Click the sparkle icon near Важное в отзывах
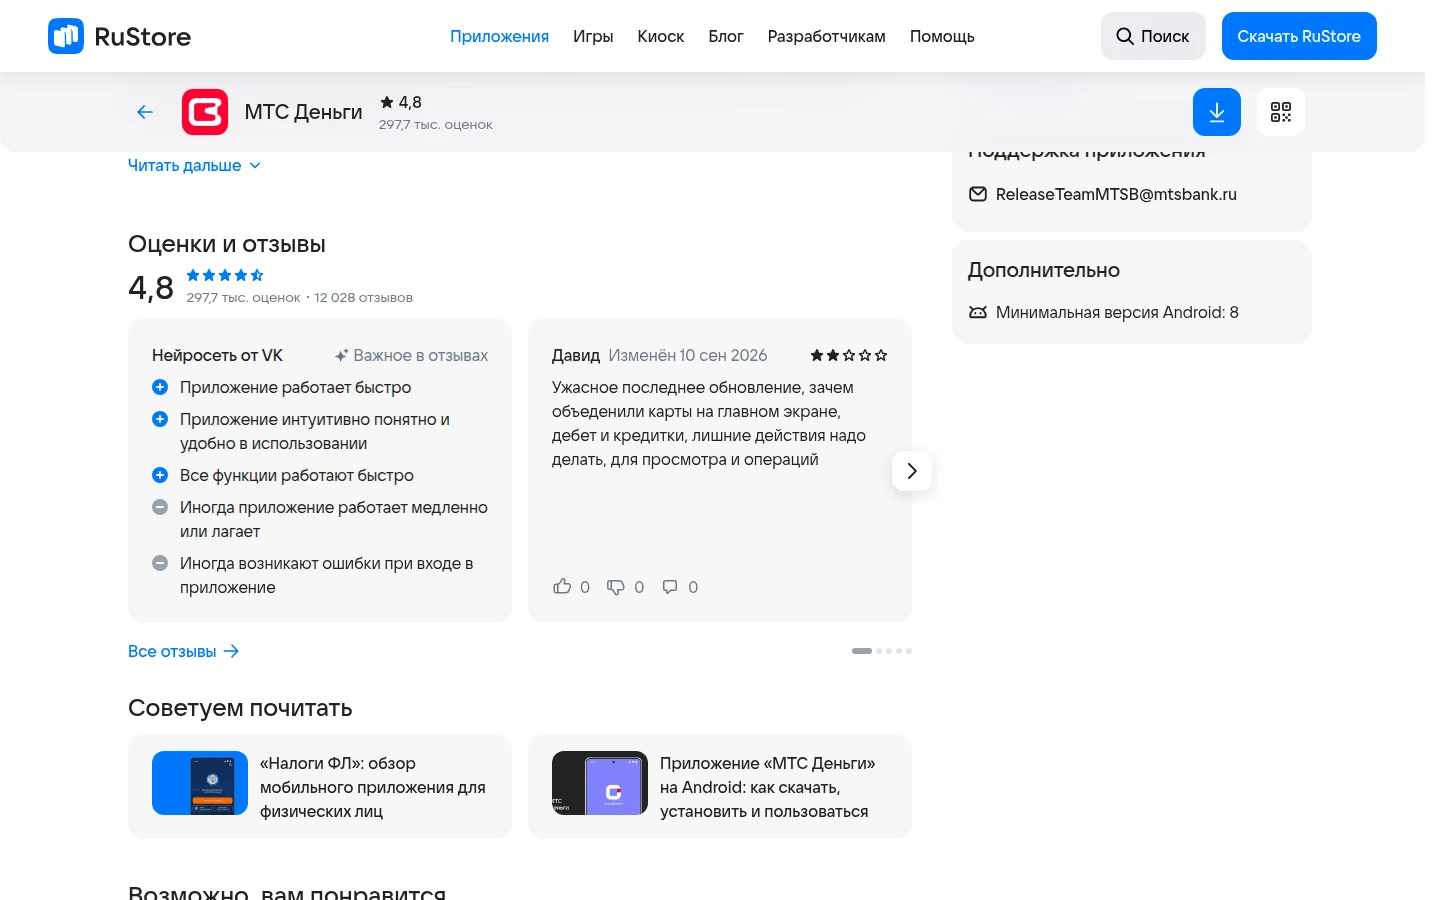The height and width of the screenshot is (900, 1440). pyautogui.click(x=342, y=355)
